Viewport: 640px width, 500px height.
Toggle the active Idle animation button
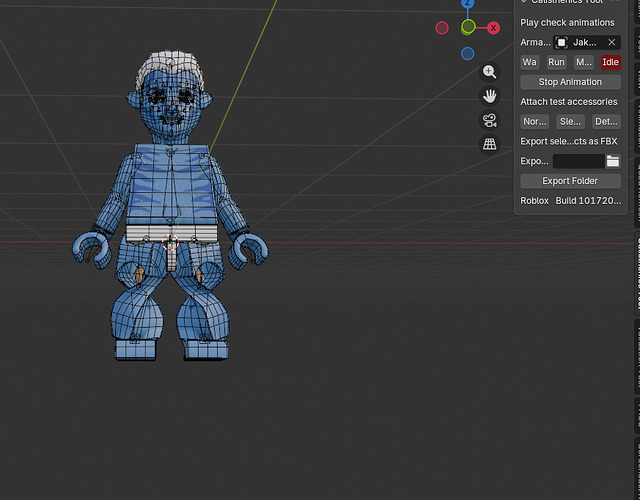coord(611,62)
